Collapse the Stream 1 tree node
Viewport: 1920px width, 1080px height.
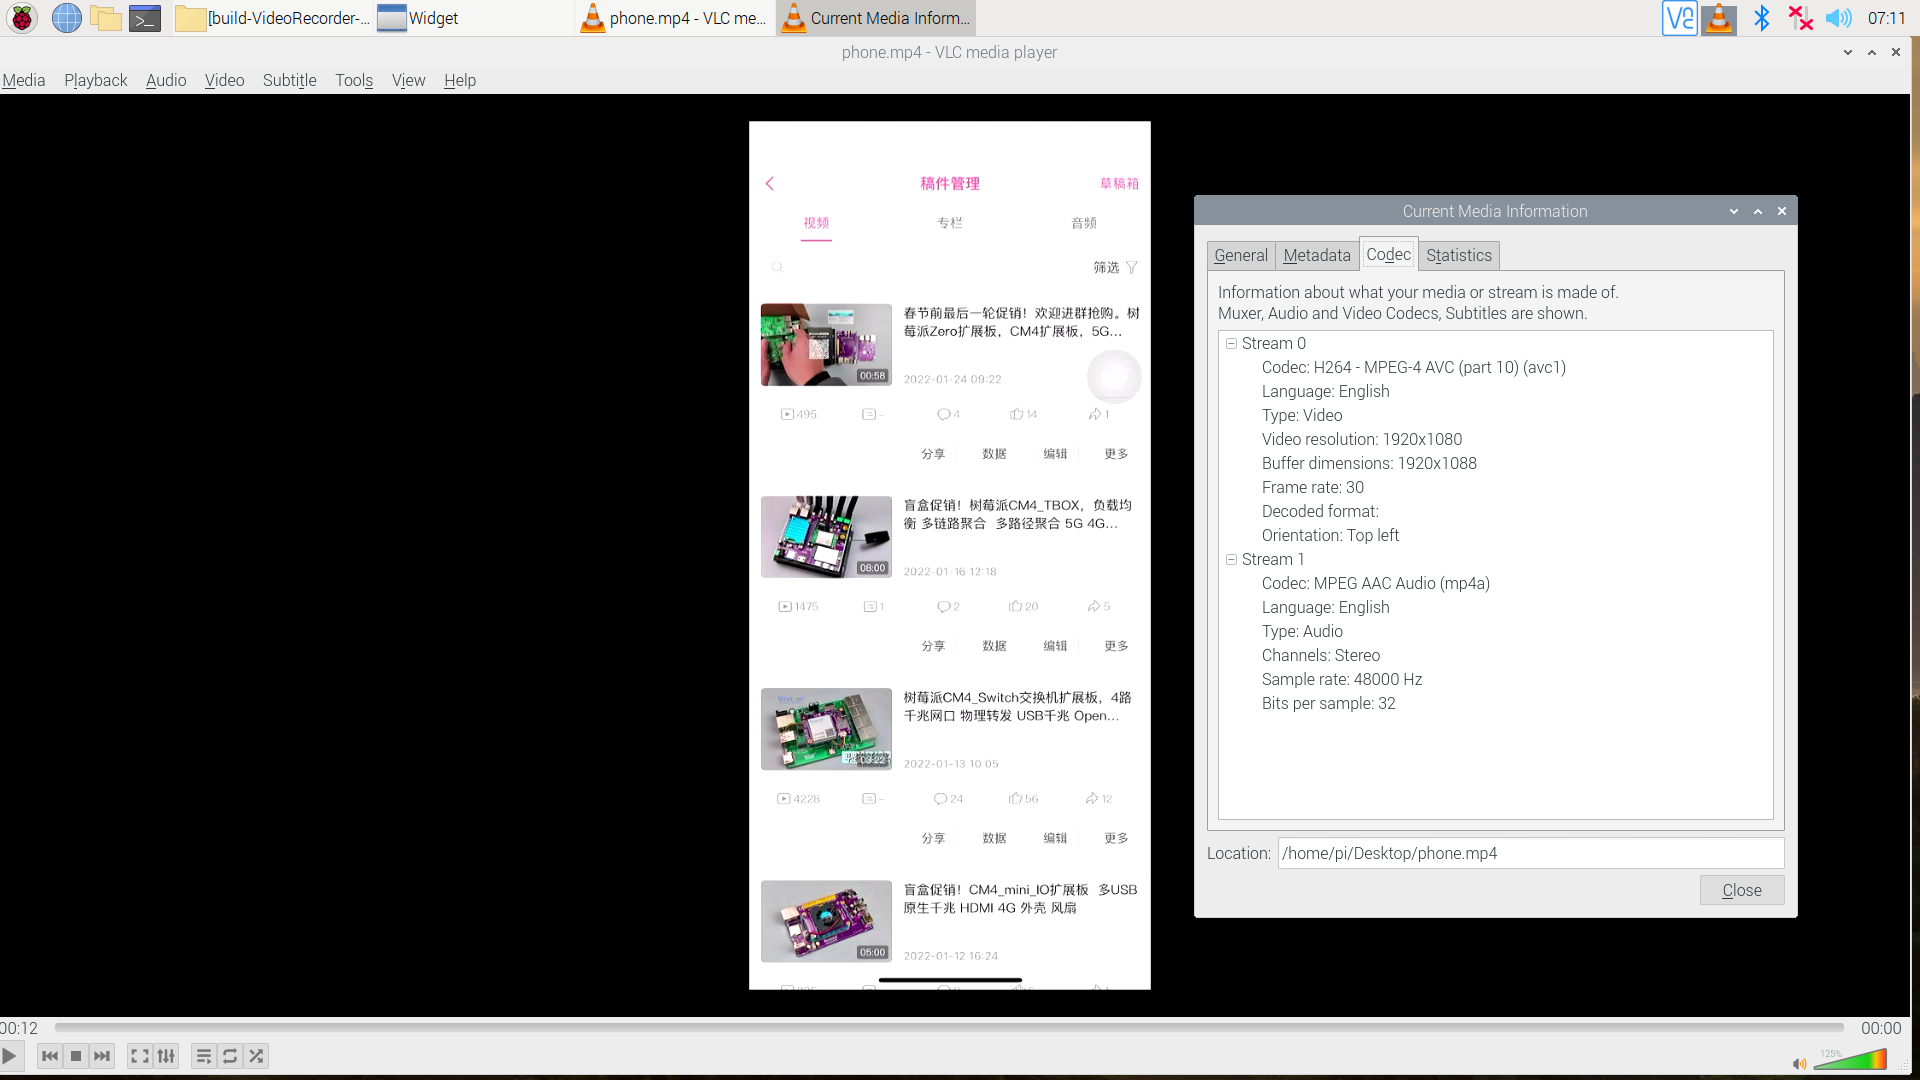tap(1232, 559)
